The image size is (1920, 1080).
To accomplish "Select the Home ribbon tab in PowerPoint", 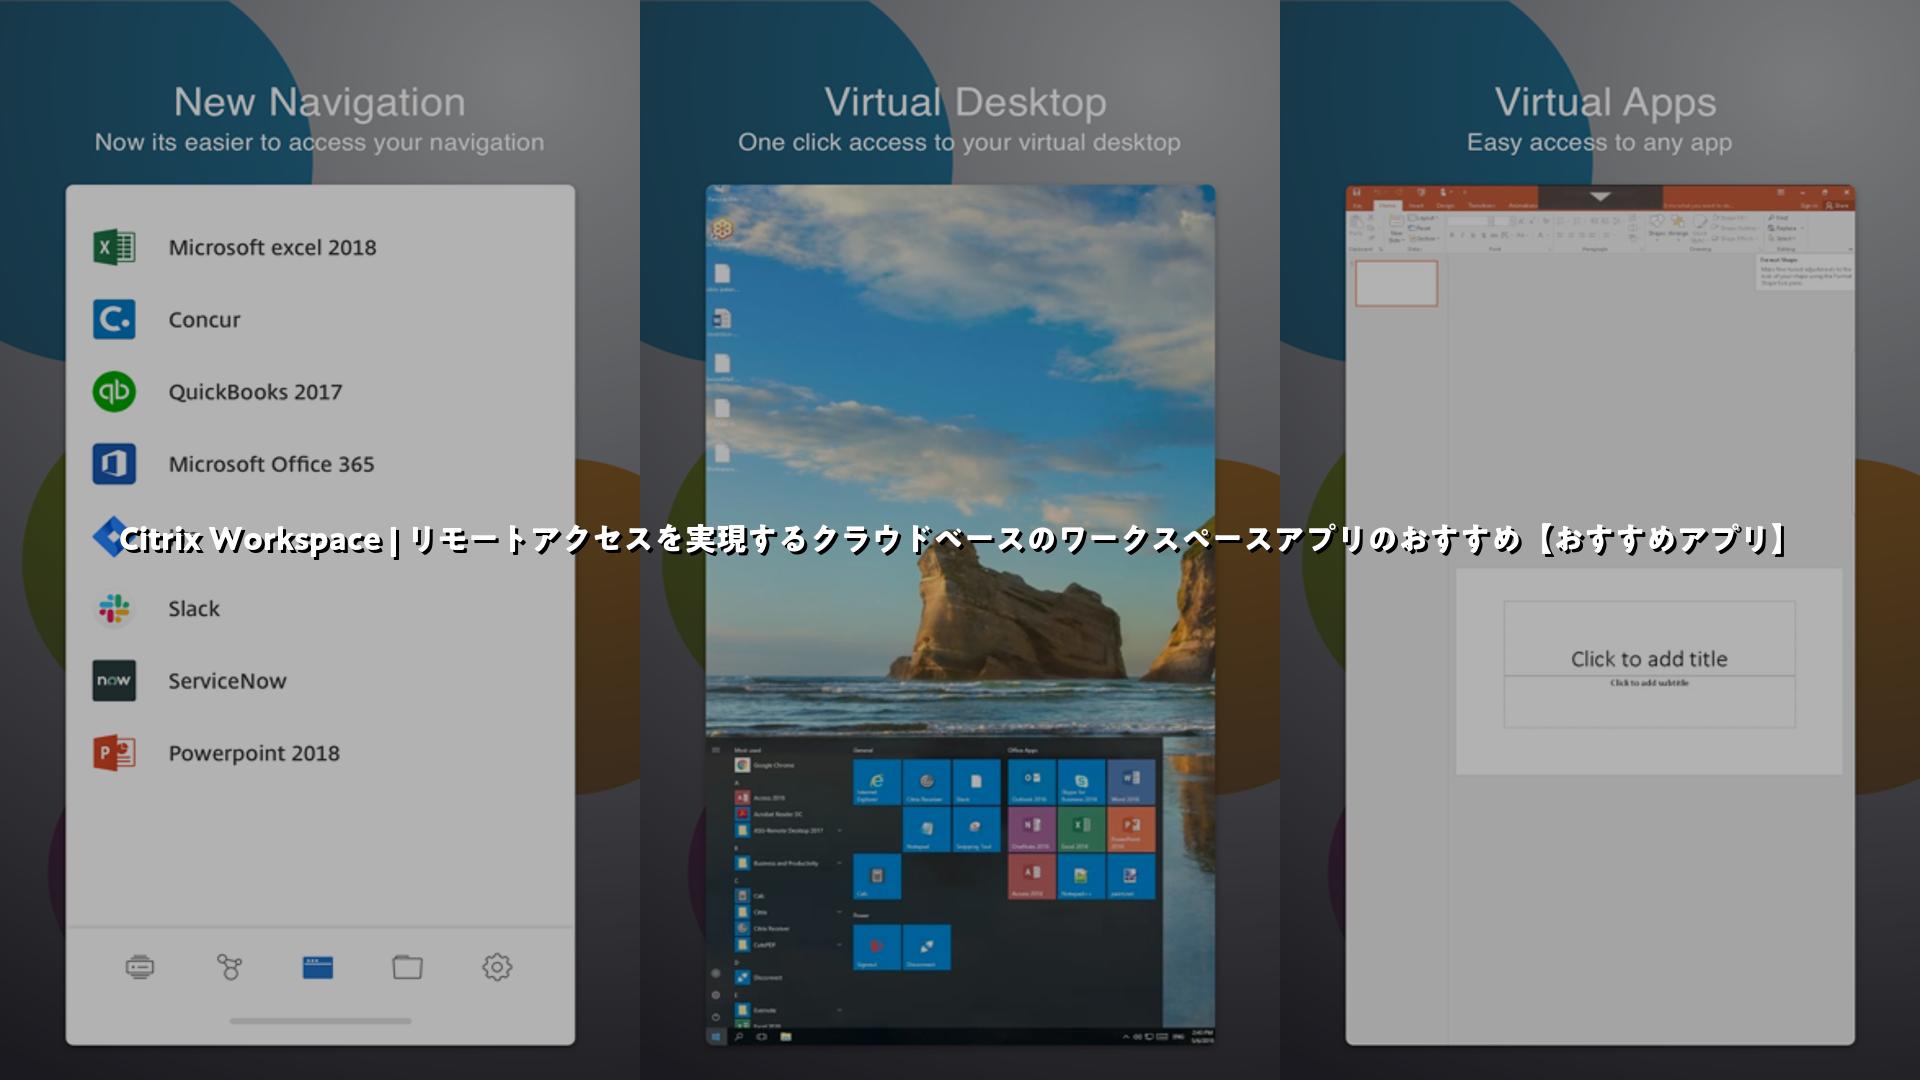I will pos(1387,205).
